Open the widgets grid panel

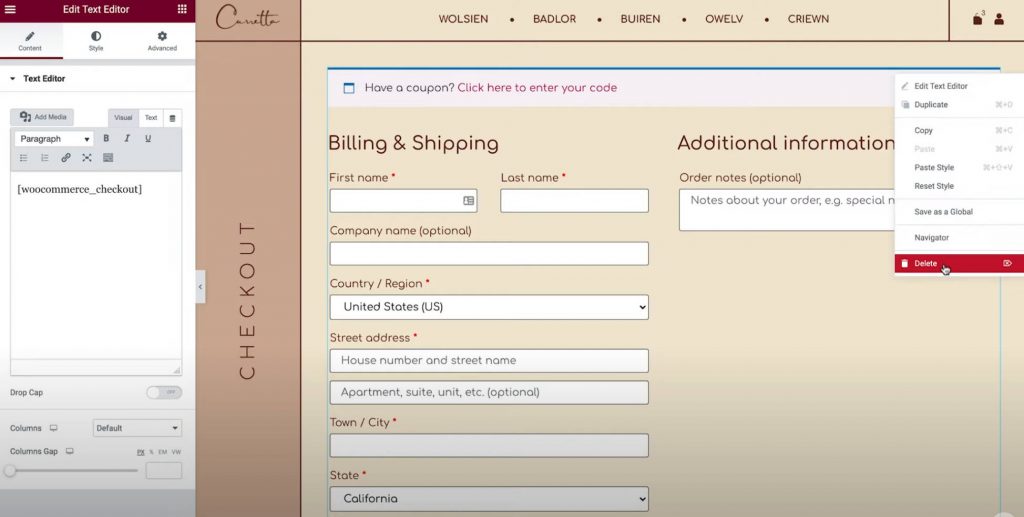click(x=182, y=9)
